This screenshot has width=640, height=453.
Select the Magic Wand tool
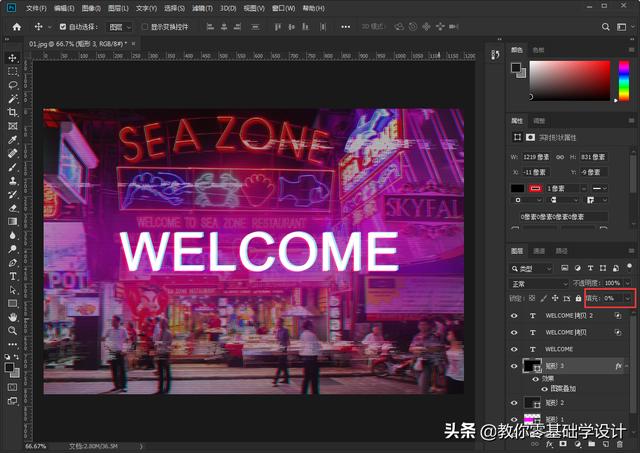pos(12,99)
